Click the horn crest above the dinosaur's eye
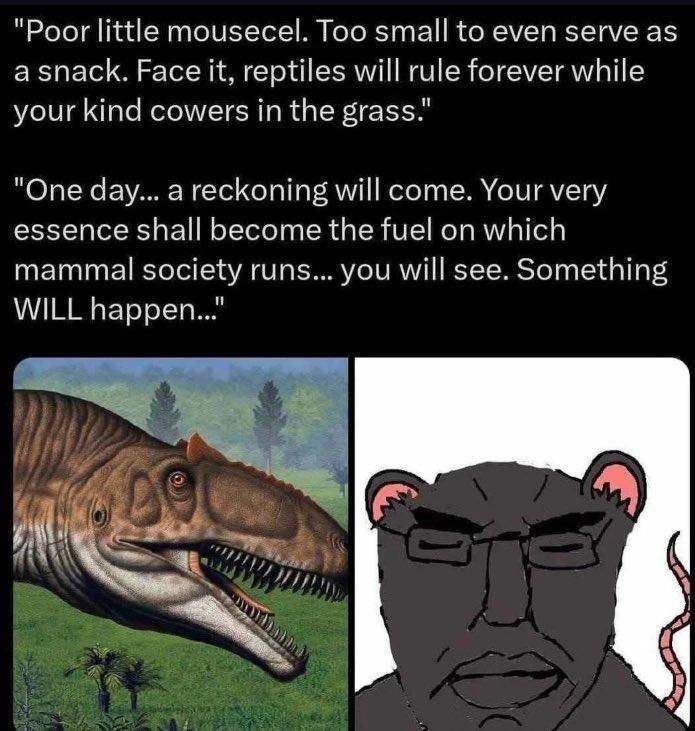This screenshot has width=695, height=731. tap(200, 448)
